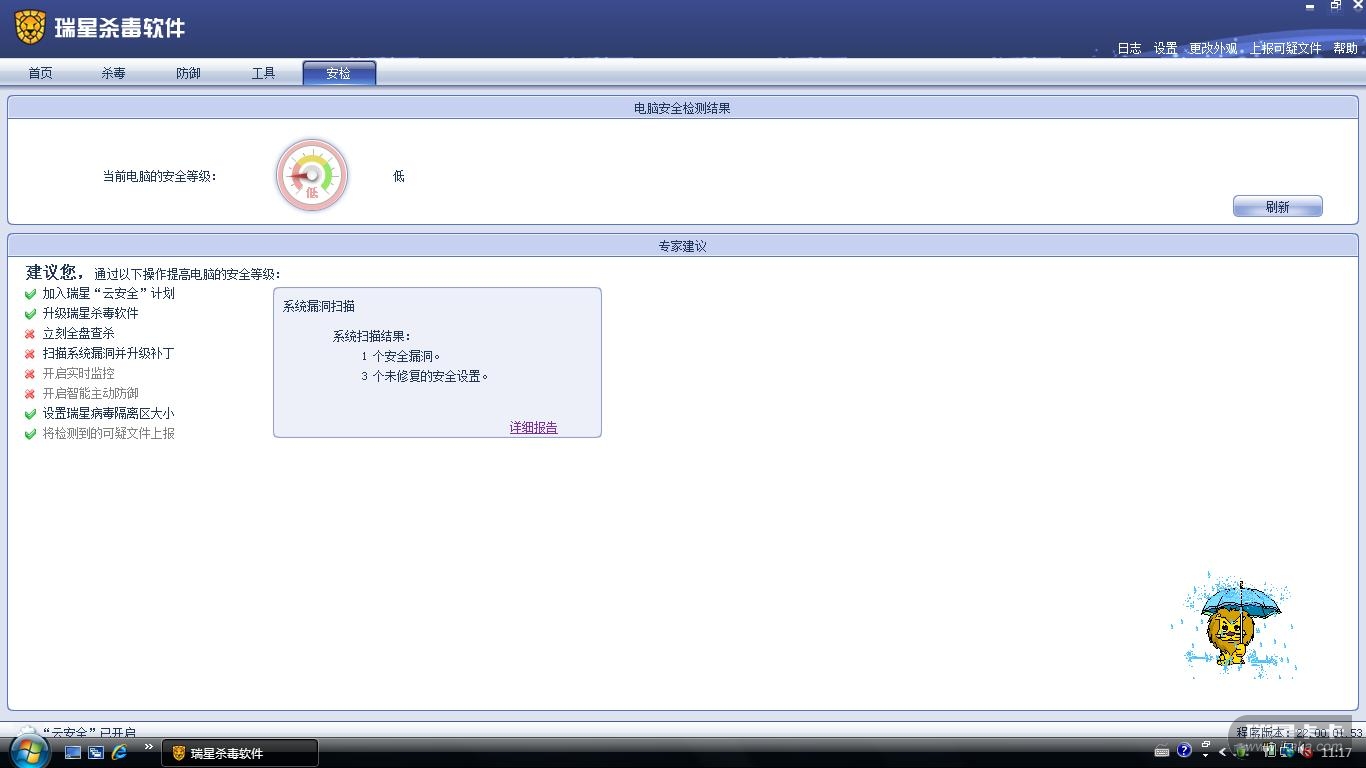The image size is (1366, 768).
Task: Click the 系统扫描结果： label
Action: click(x=372, y=336)
